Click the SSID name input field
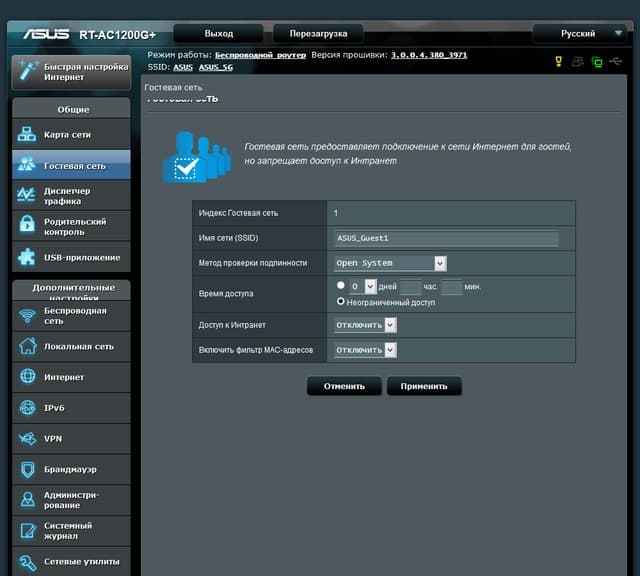This screenshot has height=576, width=640. 447,238
